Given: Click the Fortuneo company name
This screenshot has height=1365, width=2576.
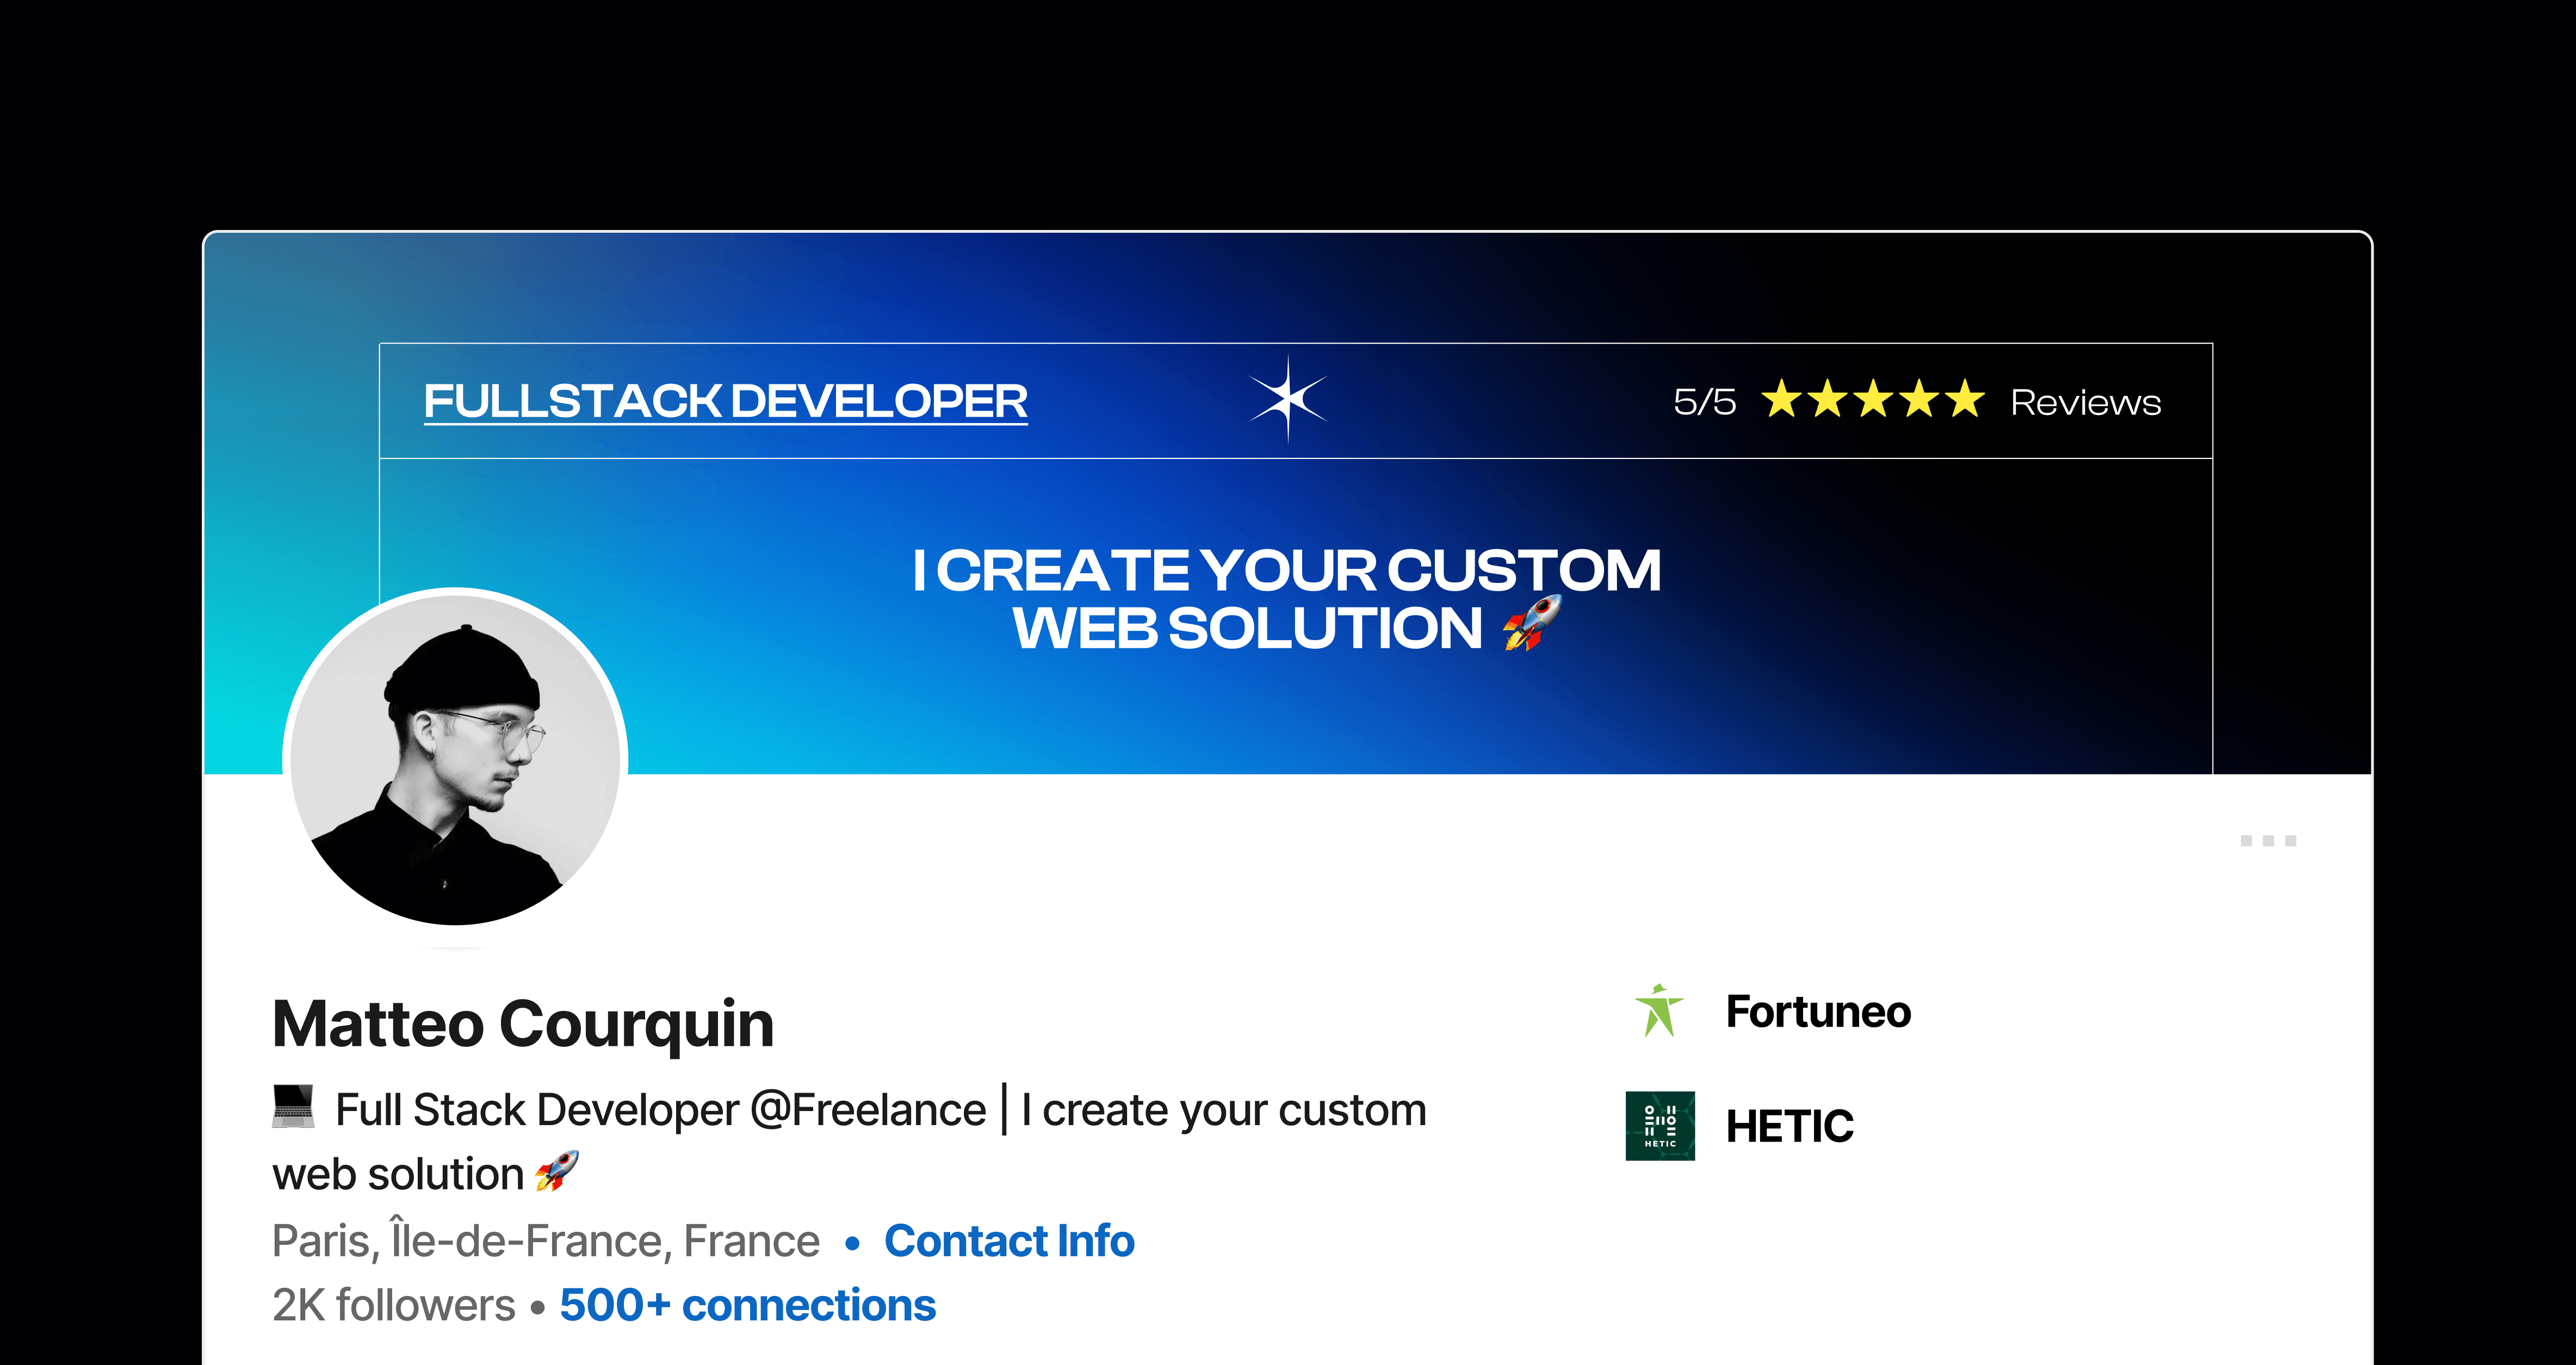Looking at the screenshot, I should 1818,1012.
